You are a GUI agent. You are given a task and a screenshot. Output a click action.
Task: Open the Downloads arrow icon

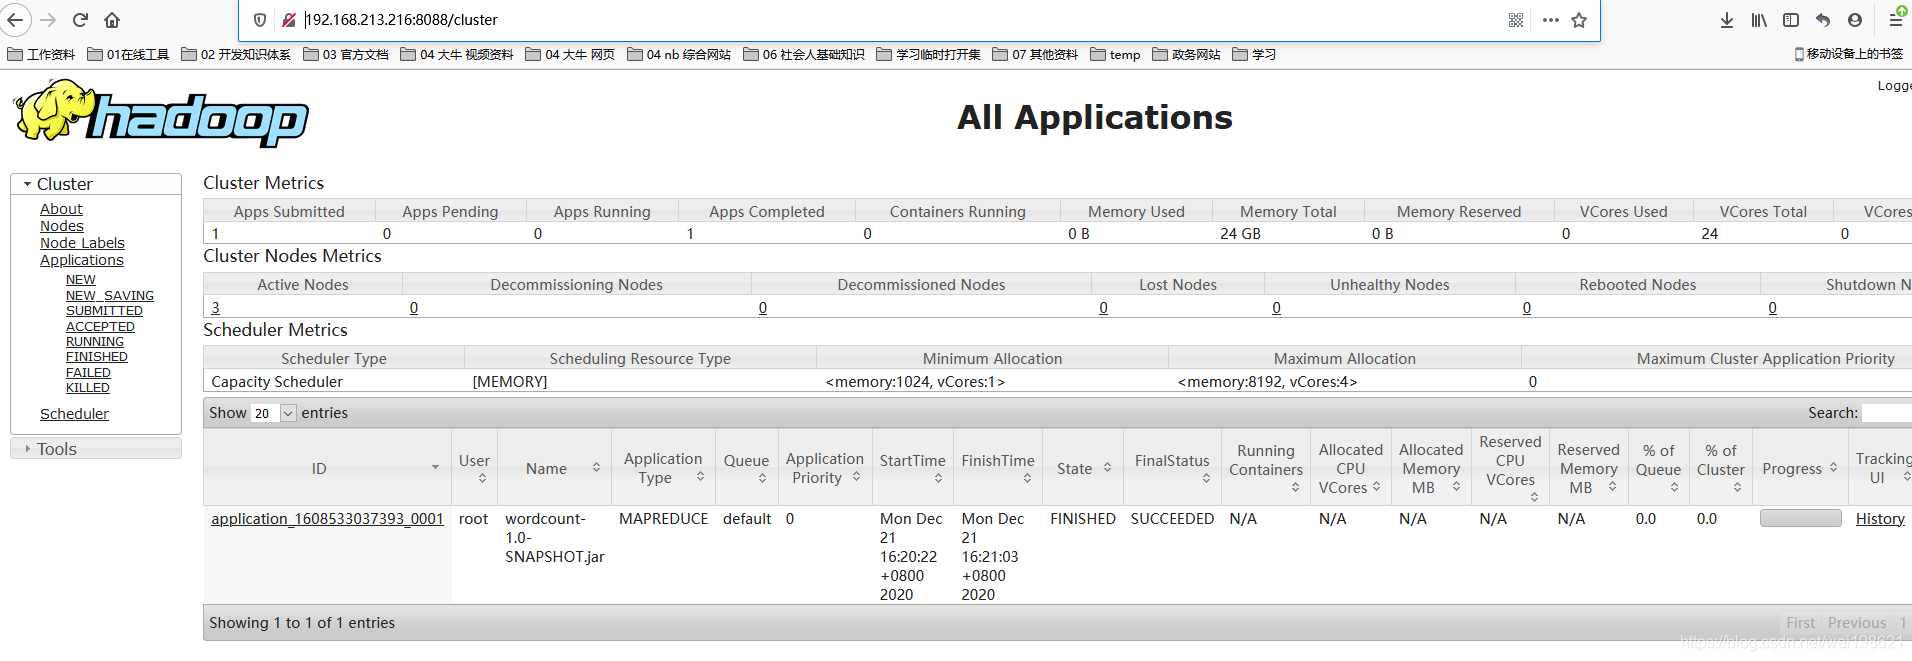(x=1727, y=20)
